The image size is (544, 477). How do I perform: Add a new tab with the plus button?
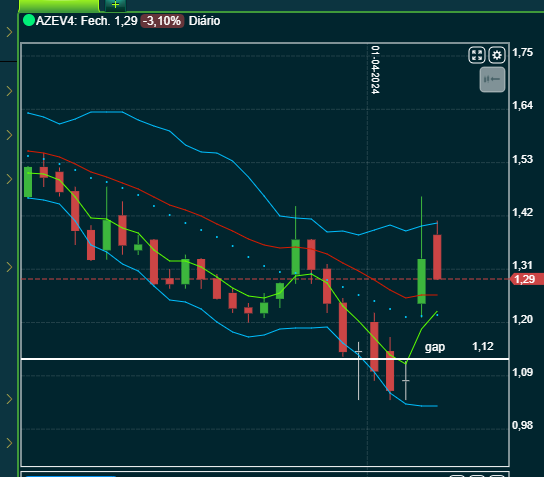point(115,5)
